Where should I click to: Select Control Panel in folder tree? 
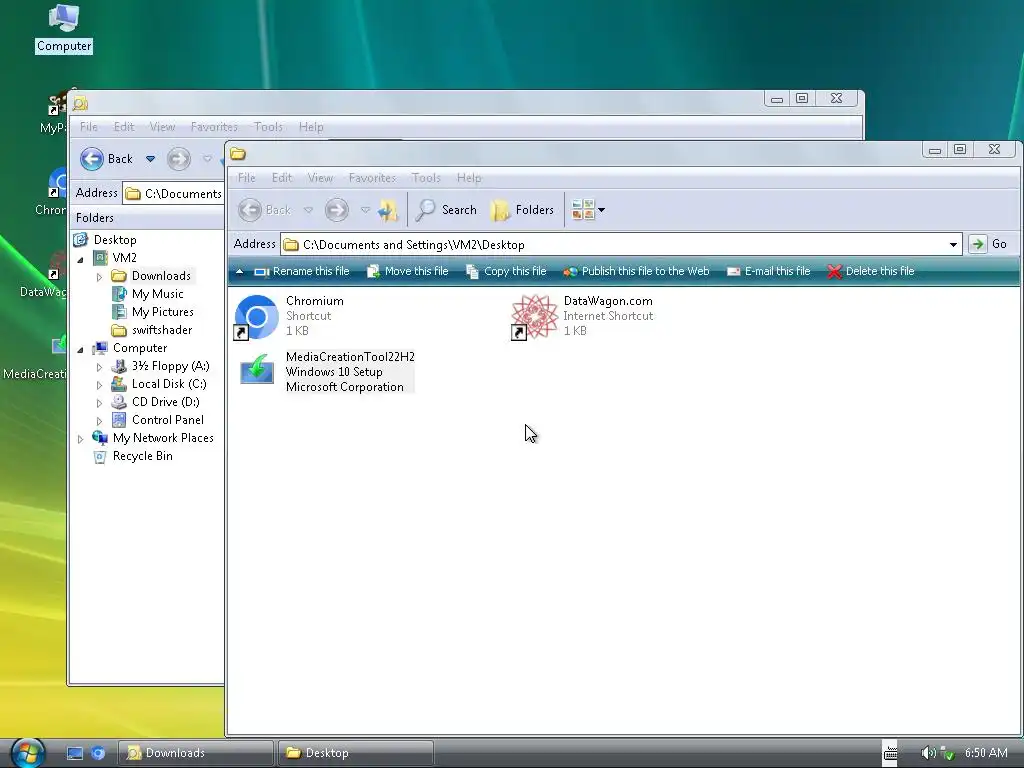point(167,420)
